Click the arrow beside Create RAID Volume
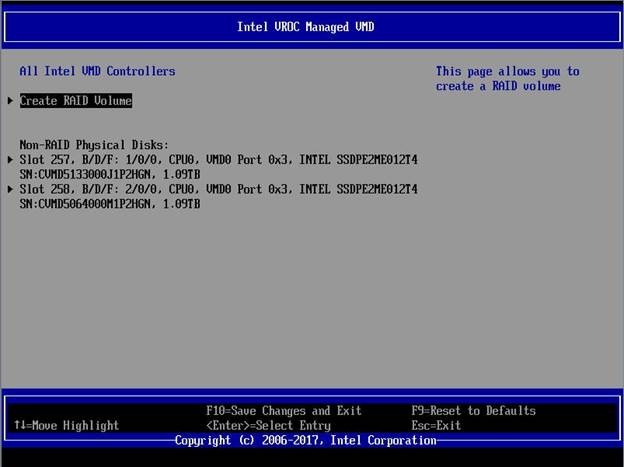This screenshot has height=467, width=624. point(11,101)
